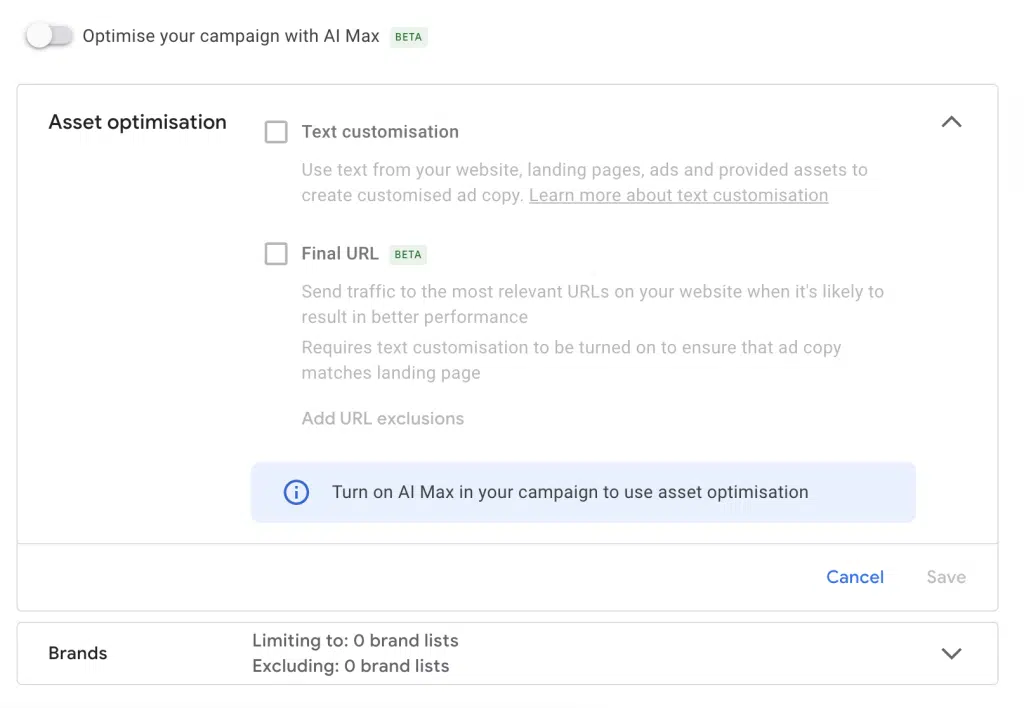
Task: Toggle the AI Max optimisation switch
Action: click(50, 36)
